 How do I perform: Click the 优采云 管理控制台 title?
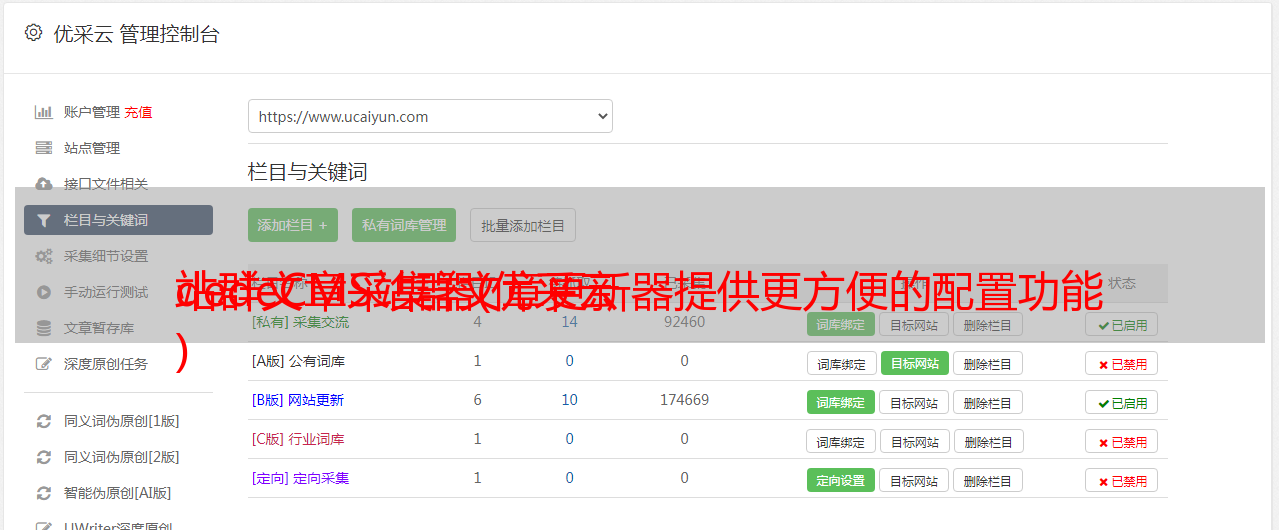136,34
